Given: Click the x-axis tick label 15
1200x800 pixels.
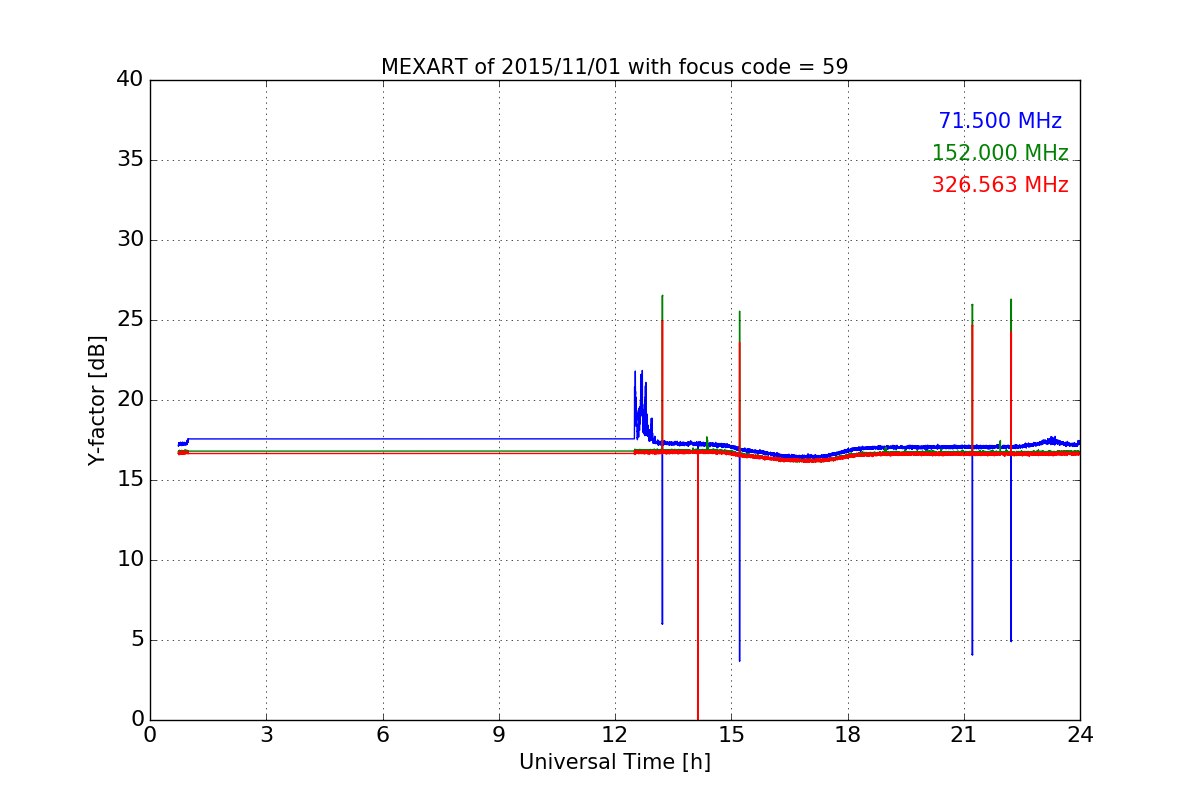Looking at the screenshot, I should [731, 735].
